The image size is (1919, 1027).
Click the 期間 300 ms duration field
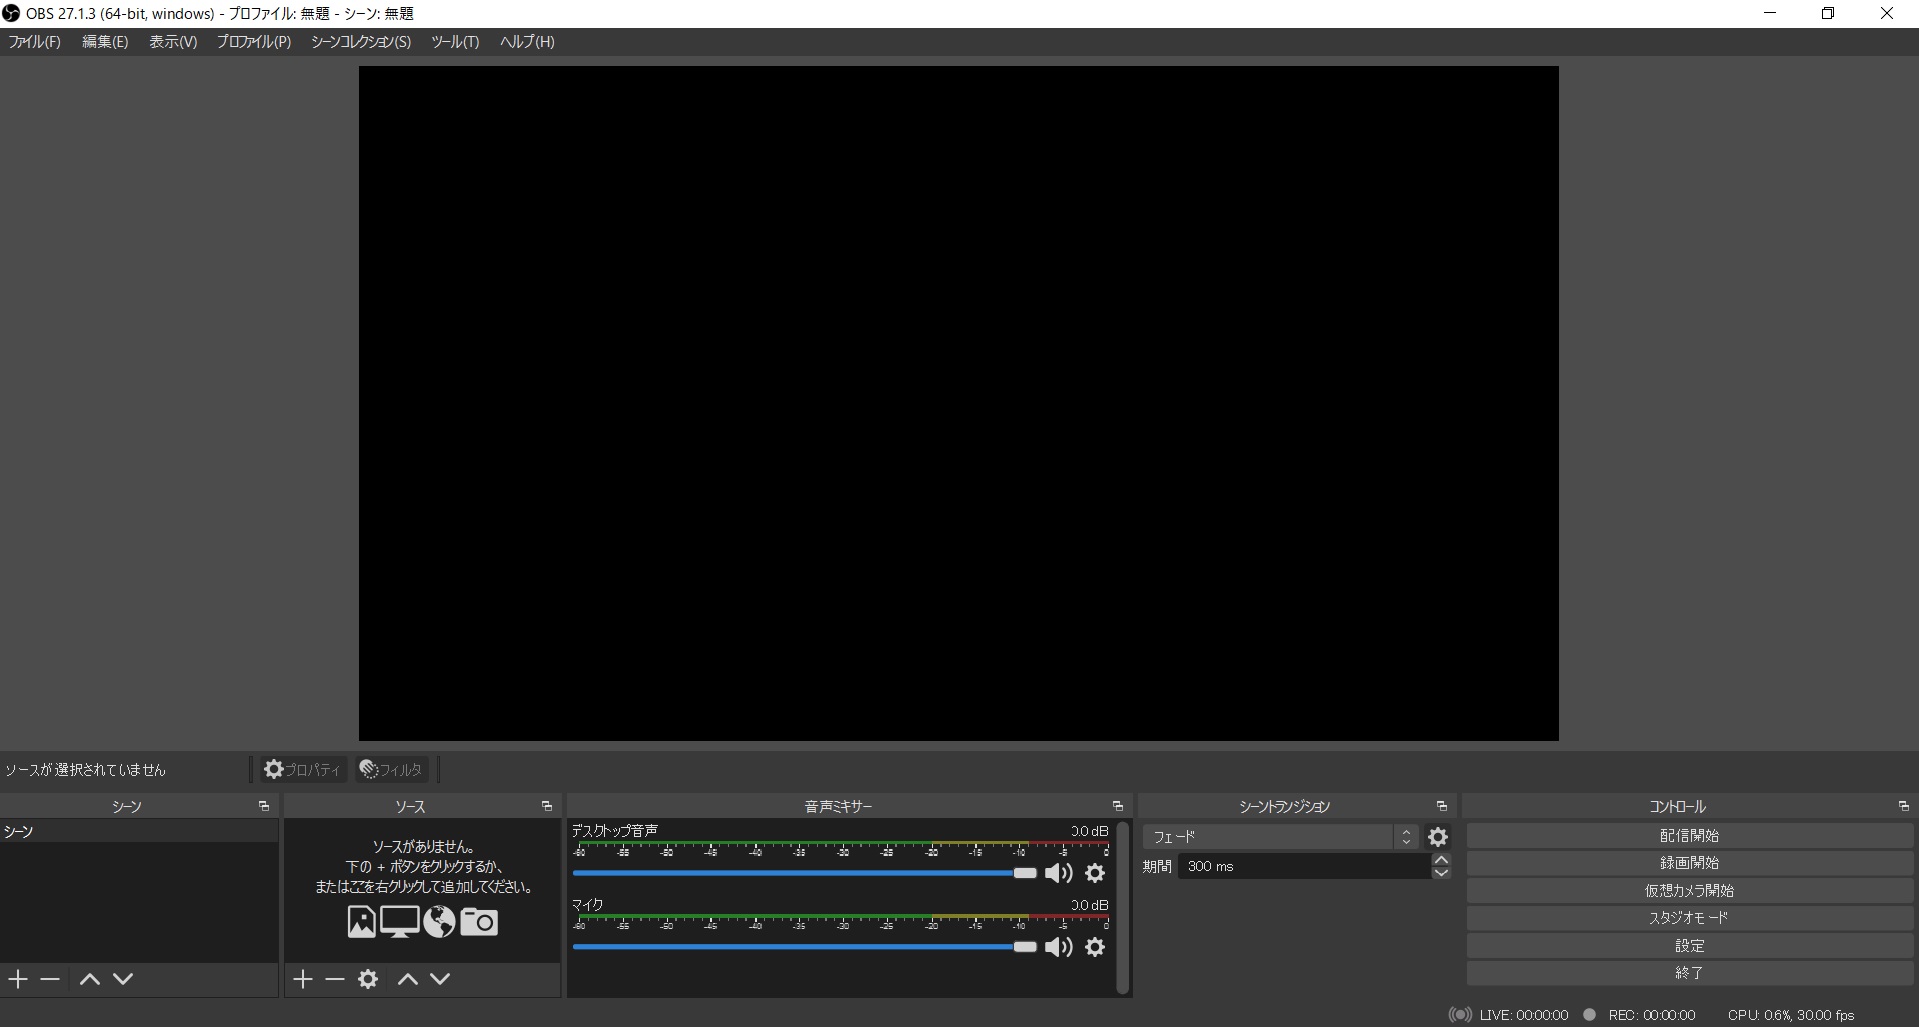pyautogui.click(x=1304, y=867)
